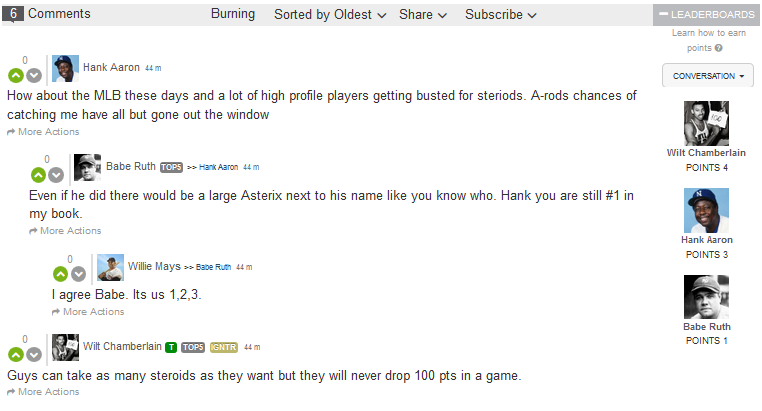Upvote Babe Ruth's reply
This screenshot has width=762, height=411.
click(x=38, y=175)
